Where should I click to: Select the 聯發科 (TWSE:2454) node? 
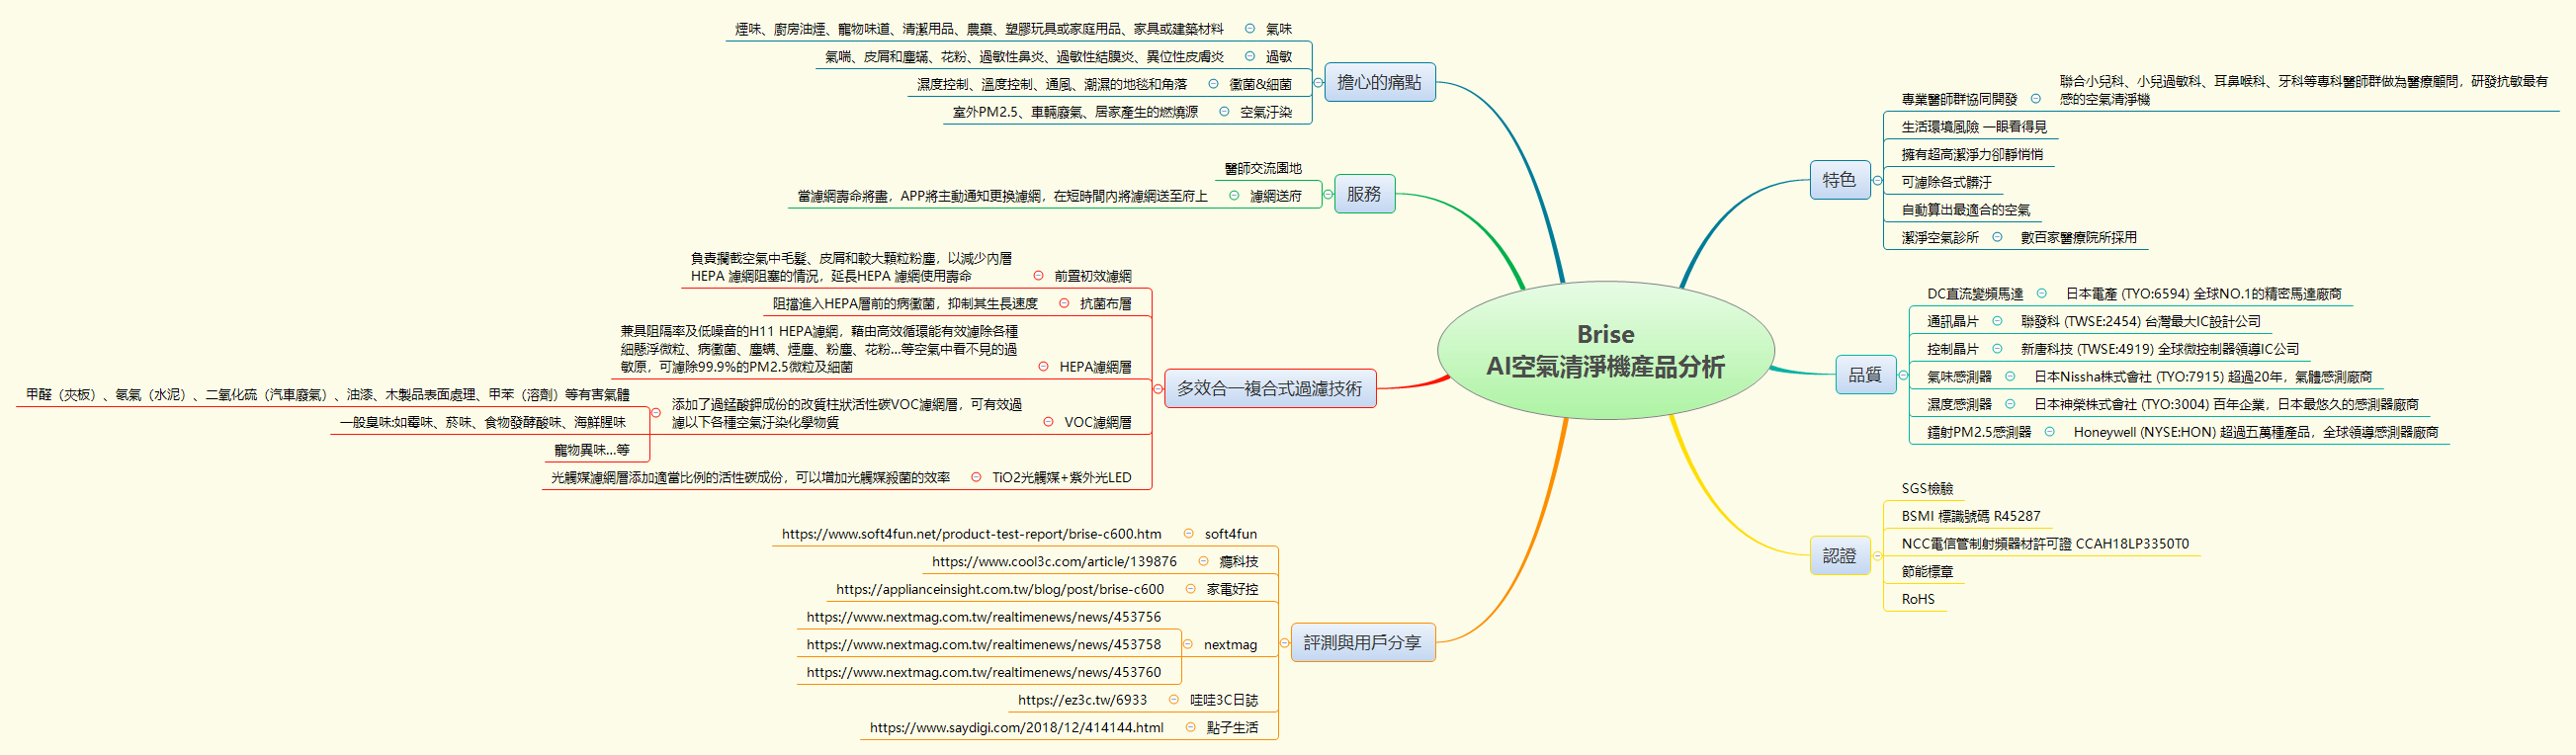click(x=2140, y=321)
